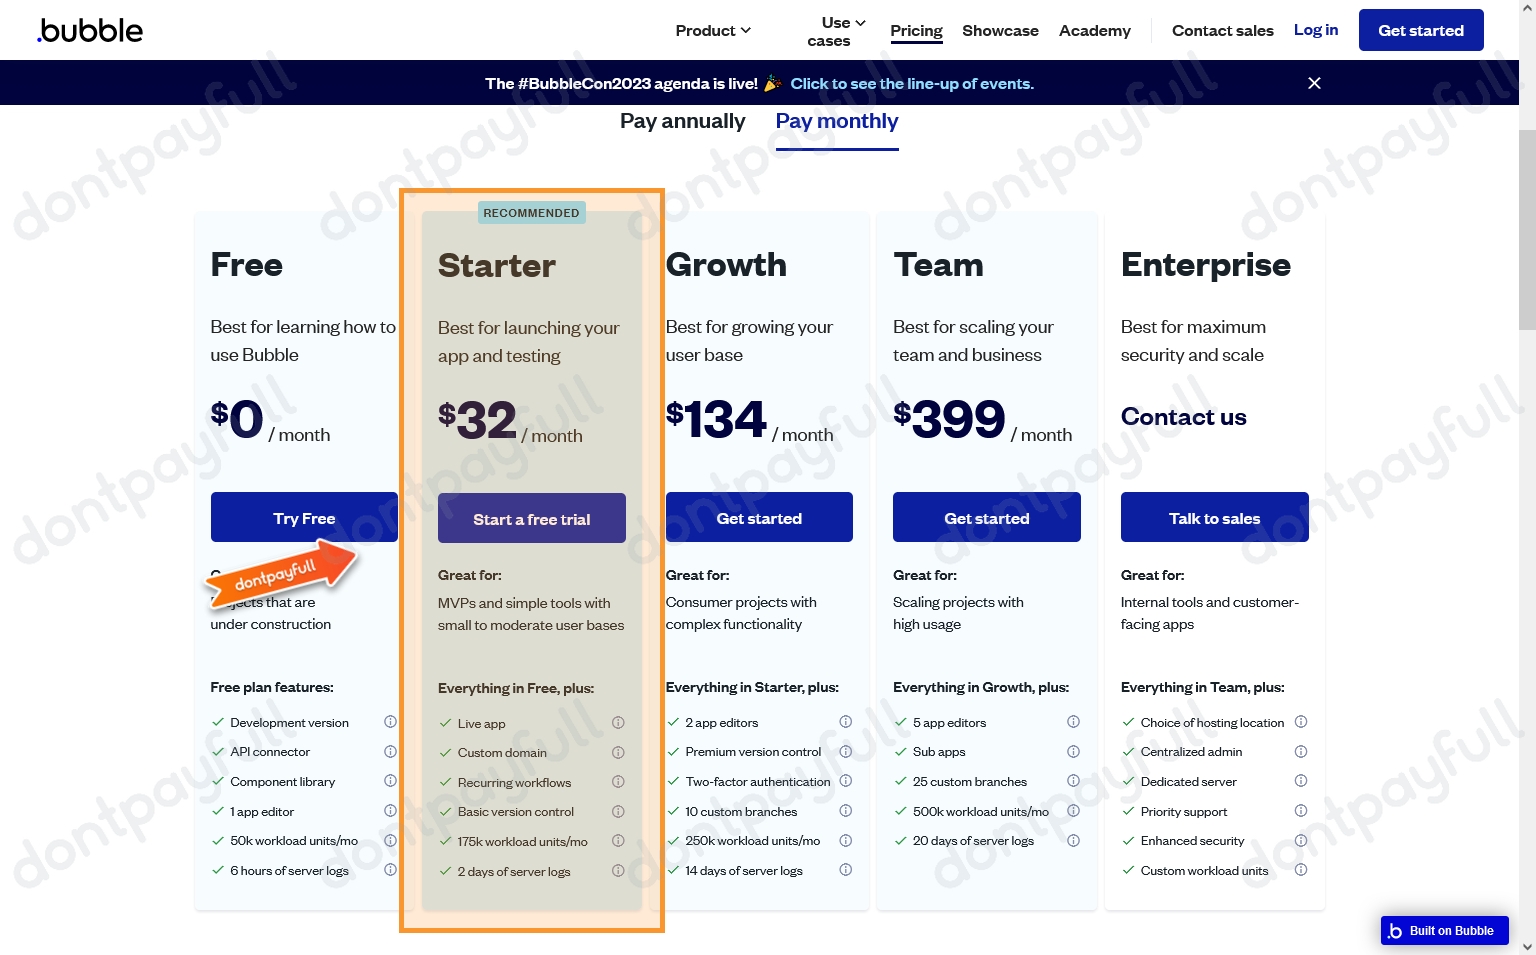The height and width of the screenshot is (955, 1536).
Task: Open info icon for Basic version control
Action: click(x=618, y=812)
